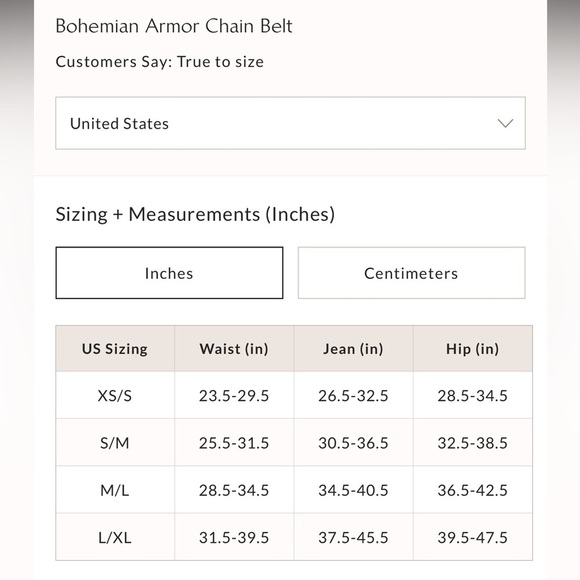Click Customers Say: True to size text
Screen dimensions: 580x580
(x=160, y=62)
